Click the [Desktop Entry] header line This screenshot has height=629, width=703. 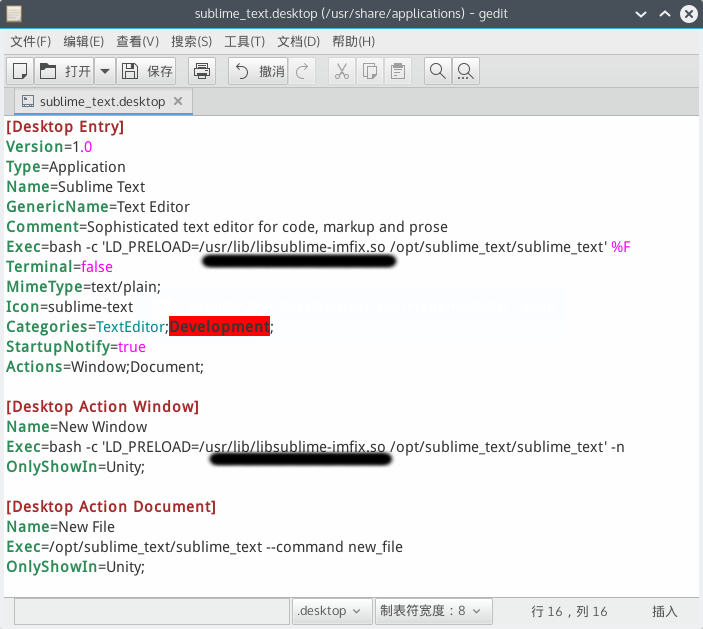(x=65, y=127)
